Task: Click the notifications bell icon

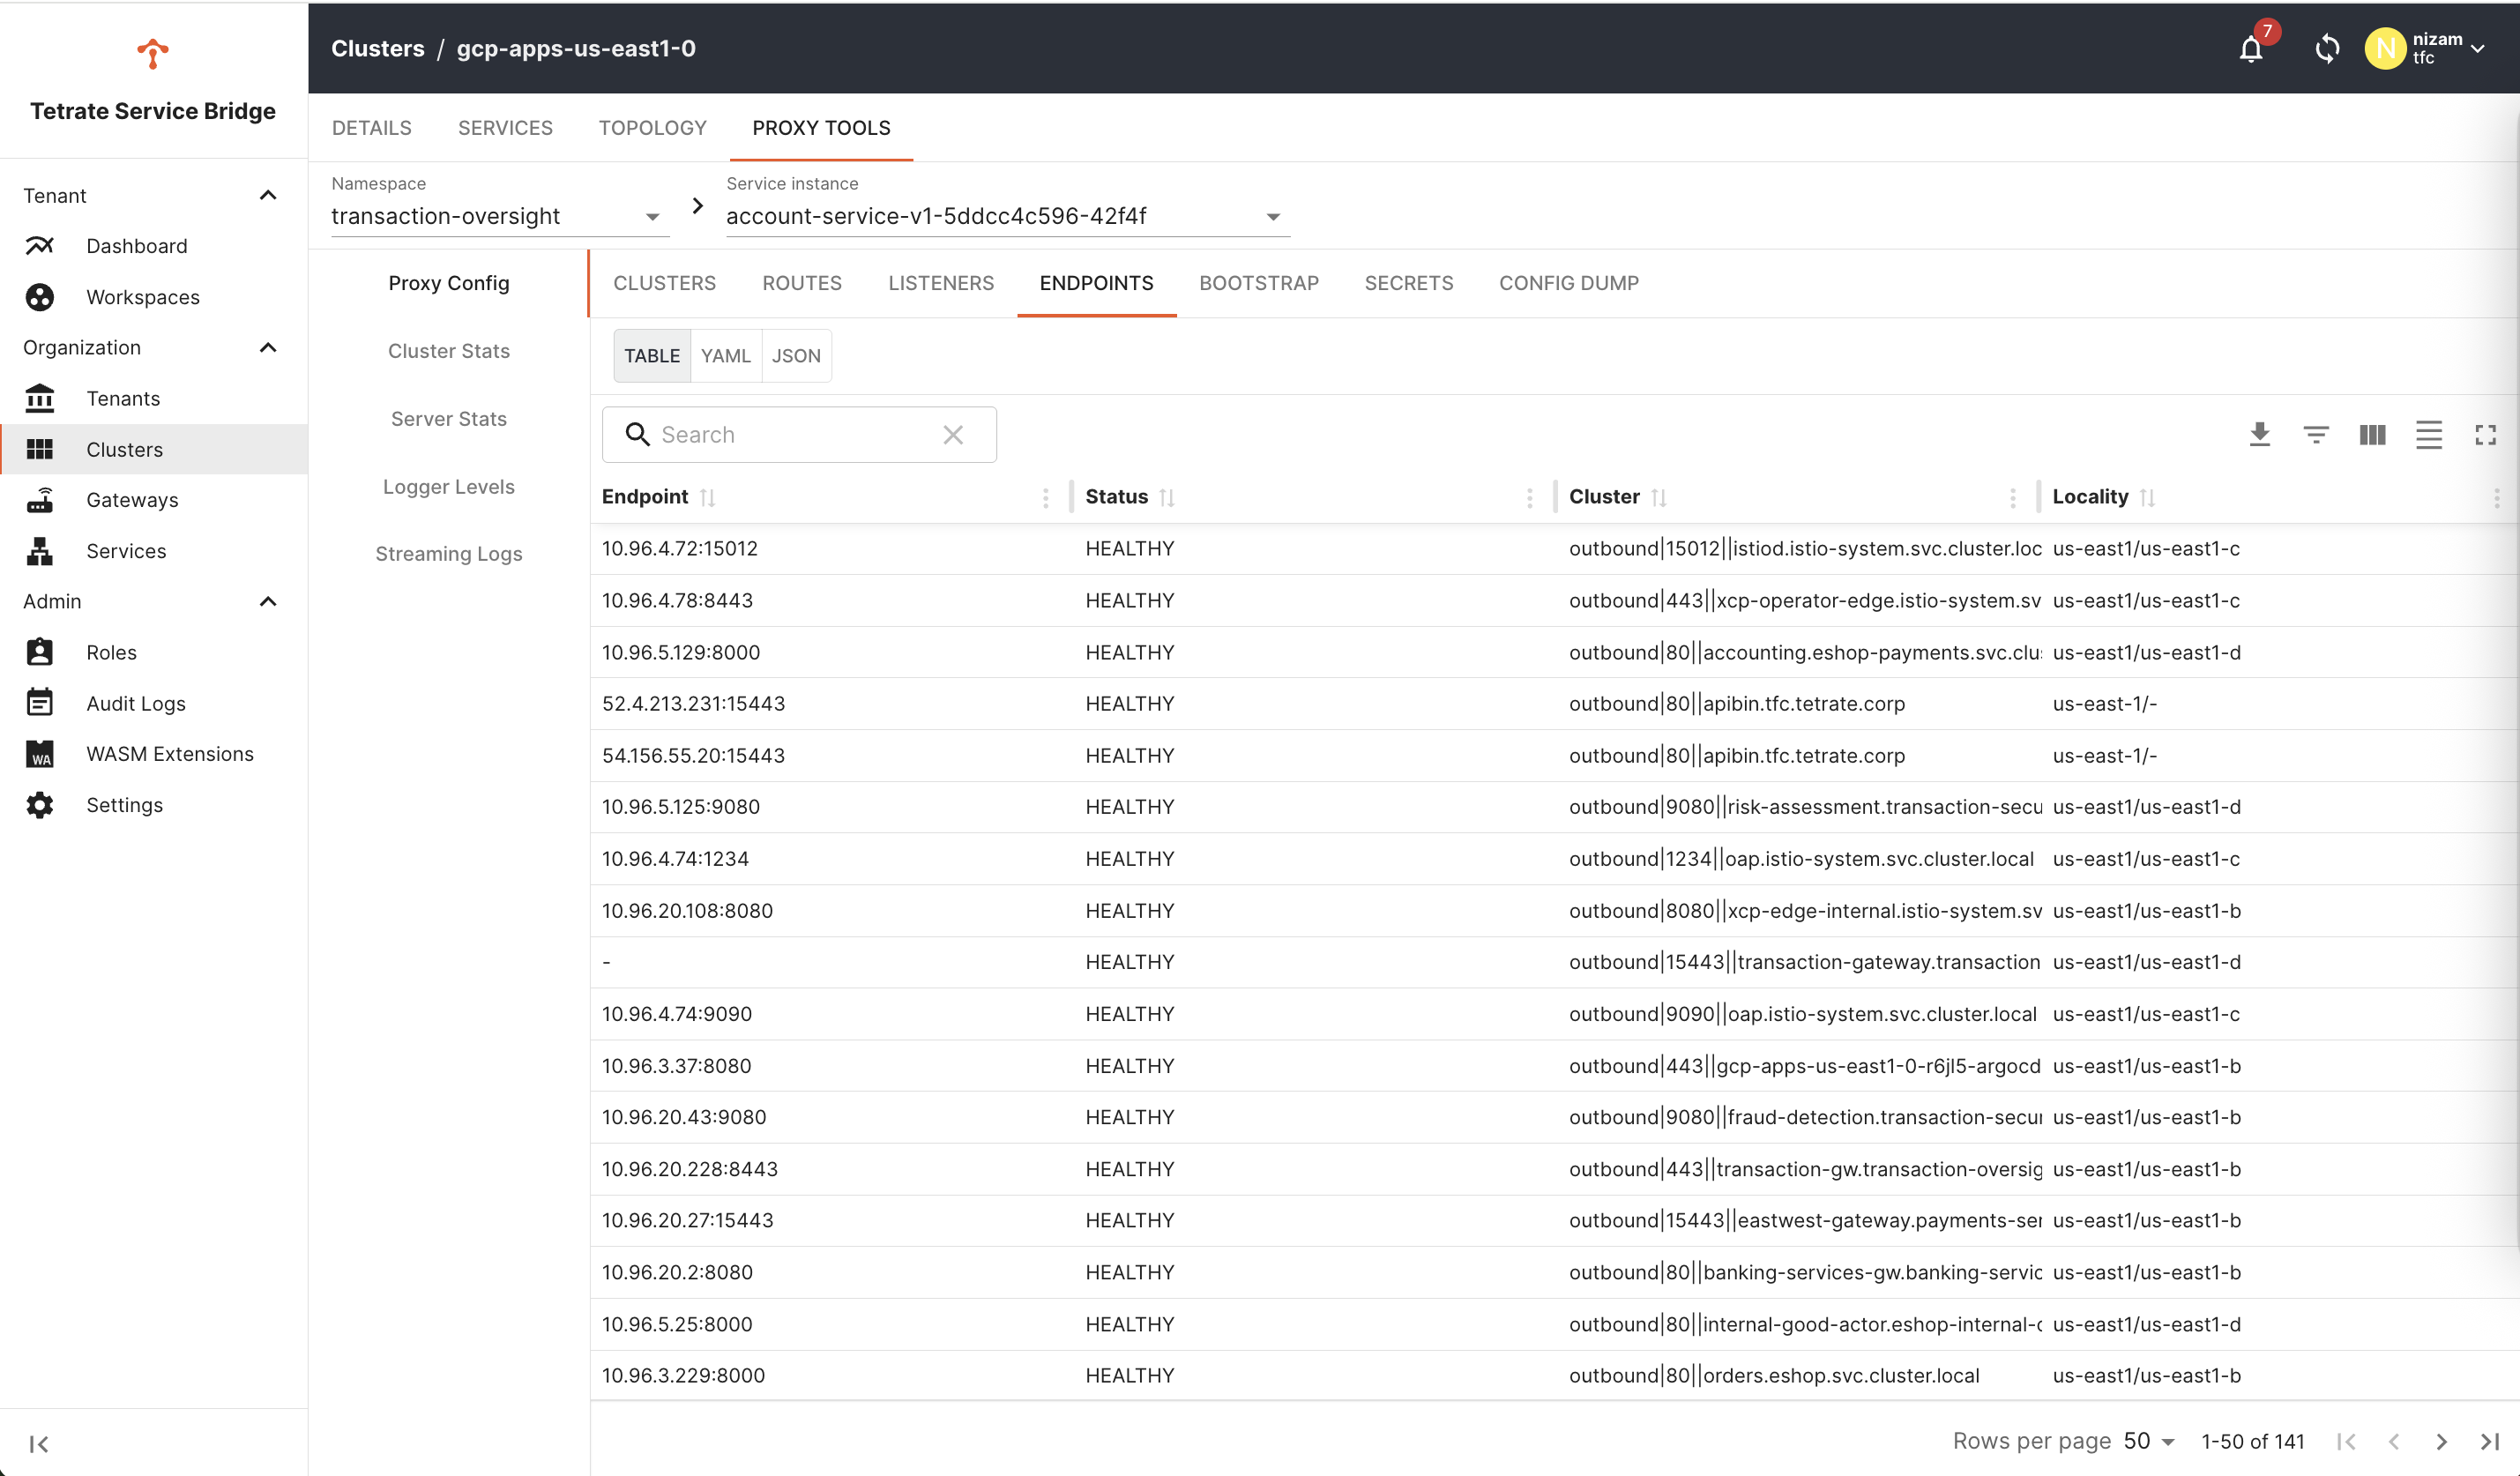Action: tap(2250, 48)
